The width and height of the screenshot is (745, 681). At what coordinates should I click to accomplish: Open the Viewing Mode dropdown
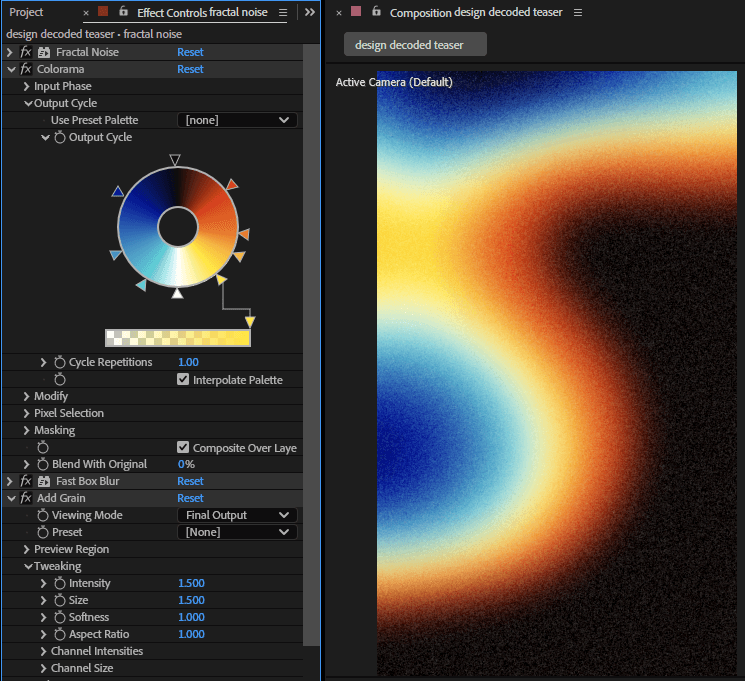click(x=238, y=515)
